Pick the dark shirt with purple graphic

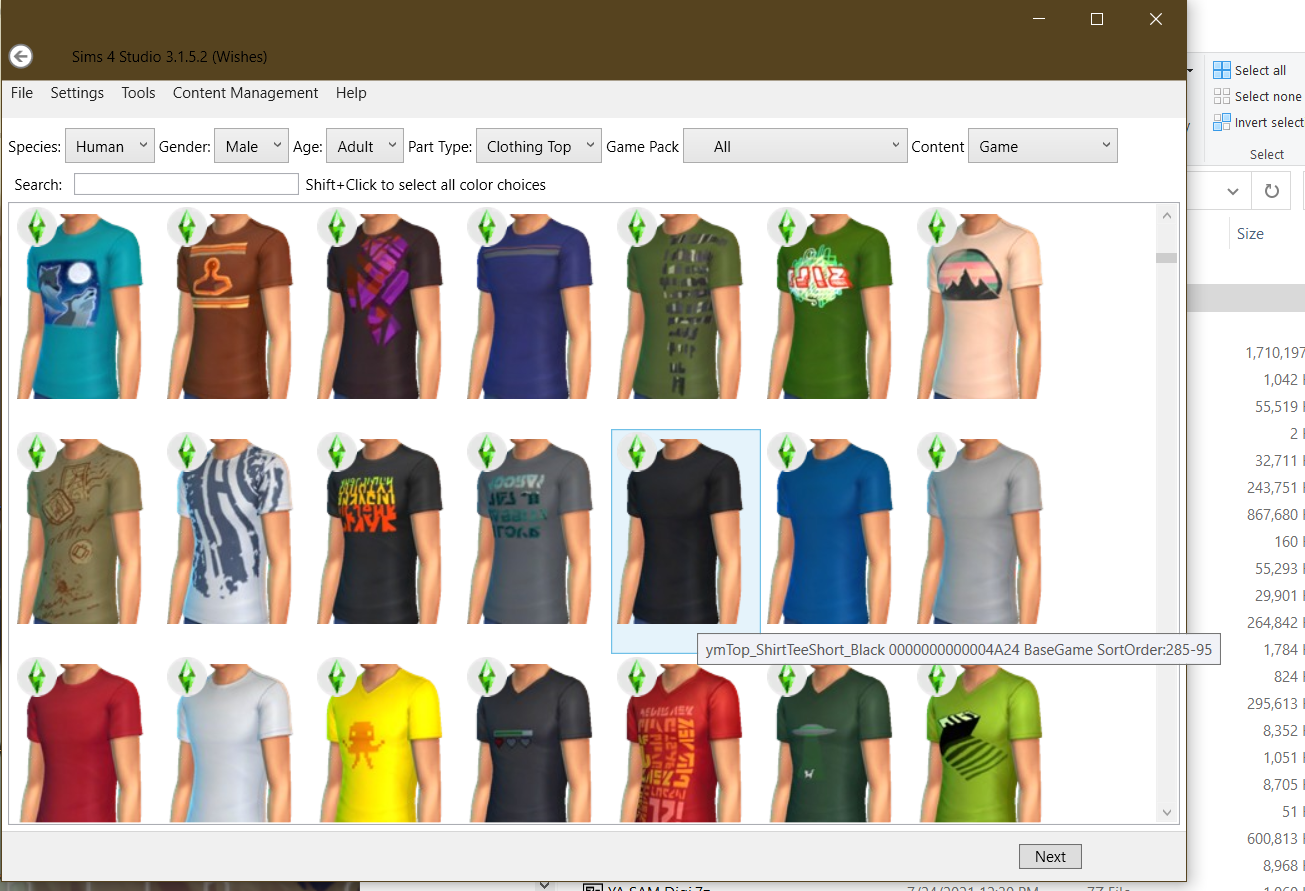point(380,304)
